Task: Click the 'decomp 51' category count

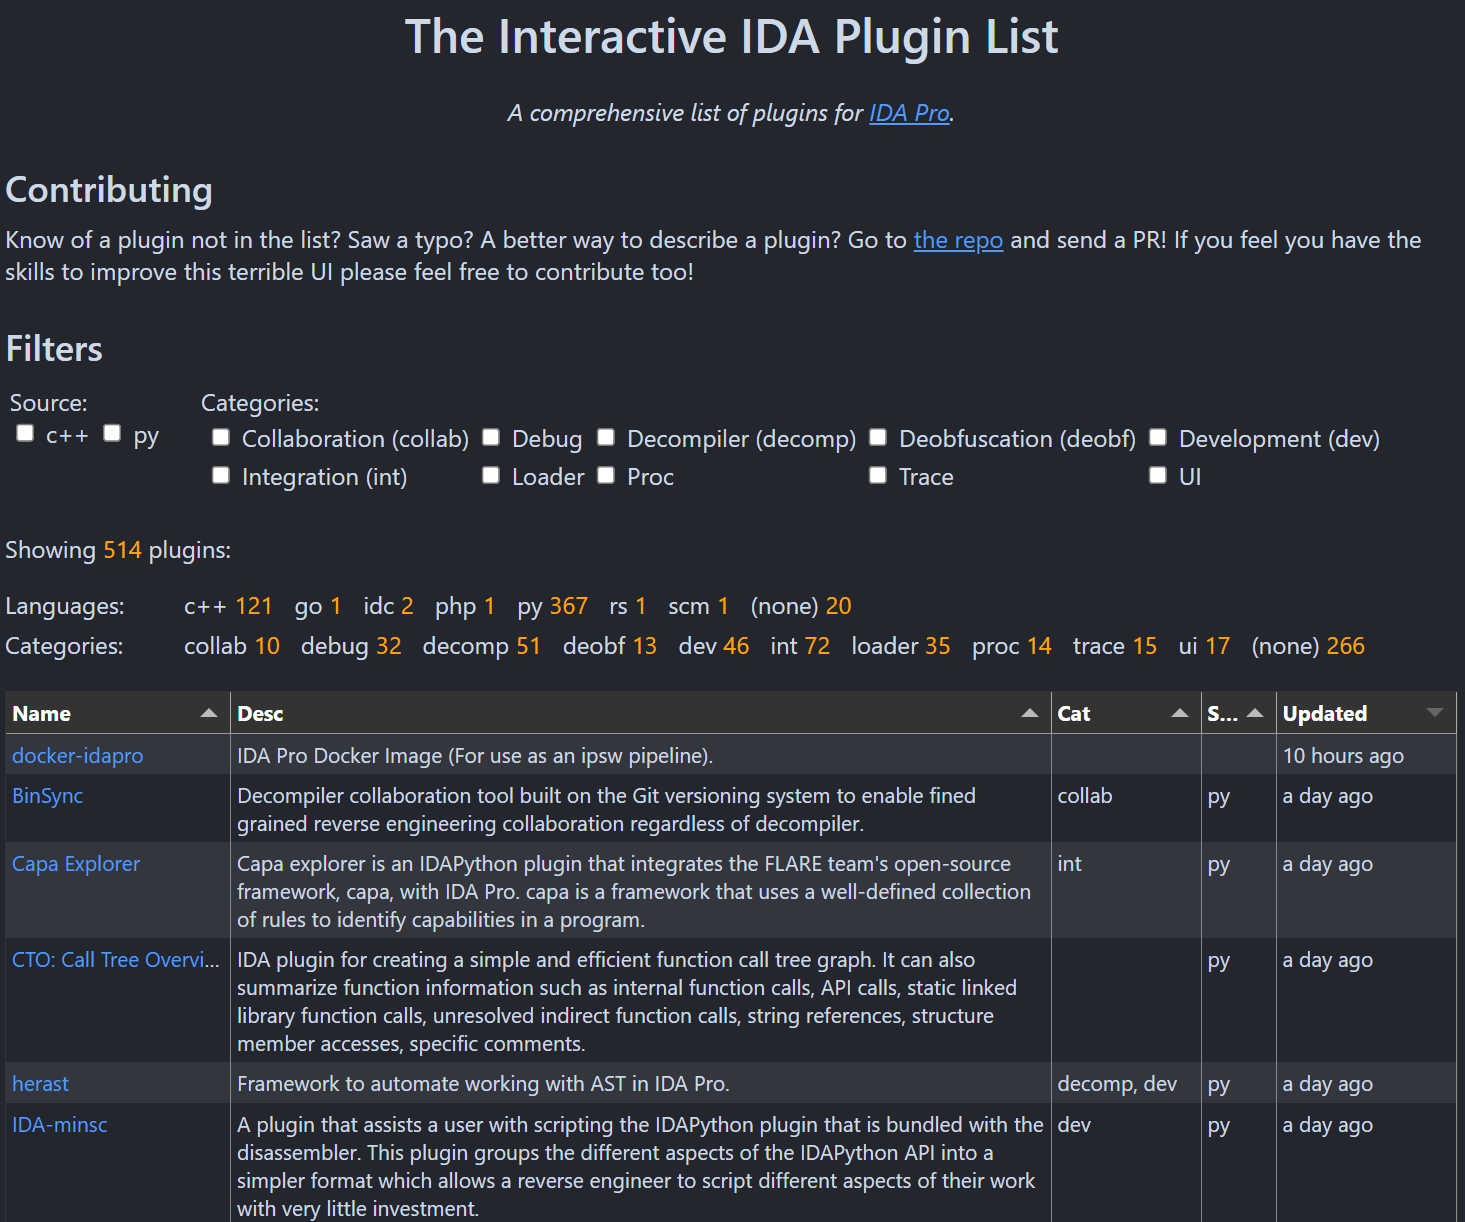Action: 482,646
